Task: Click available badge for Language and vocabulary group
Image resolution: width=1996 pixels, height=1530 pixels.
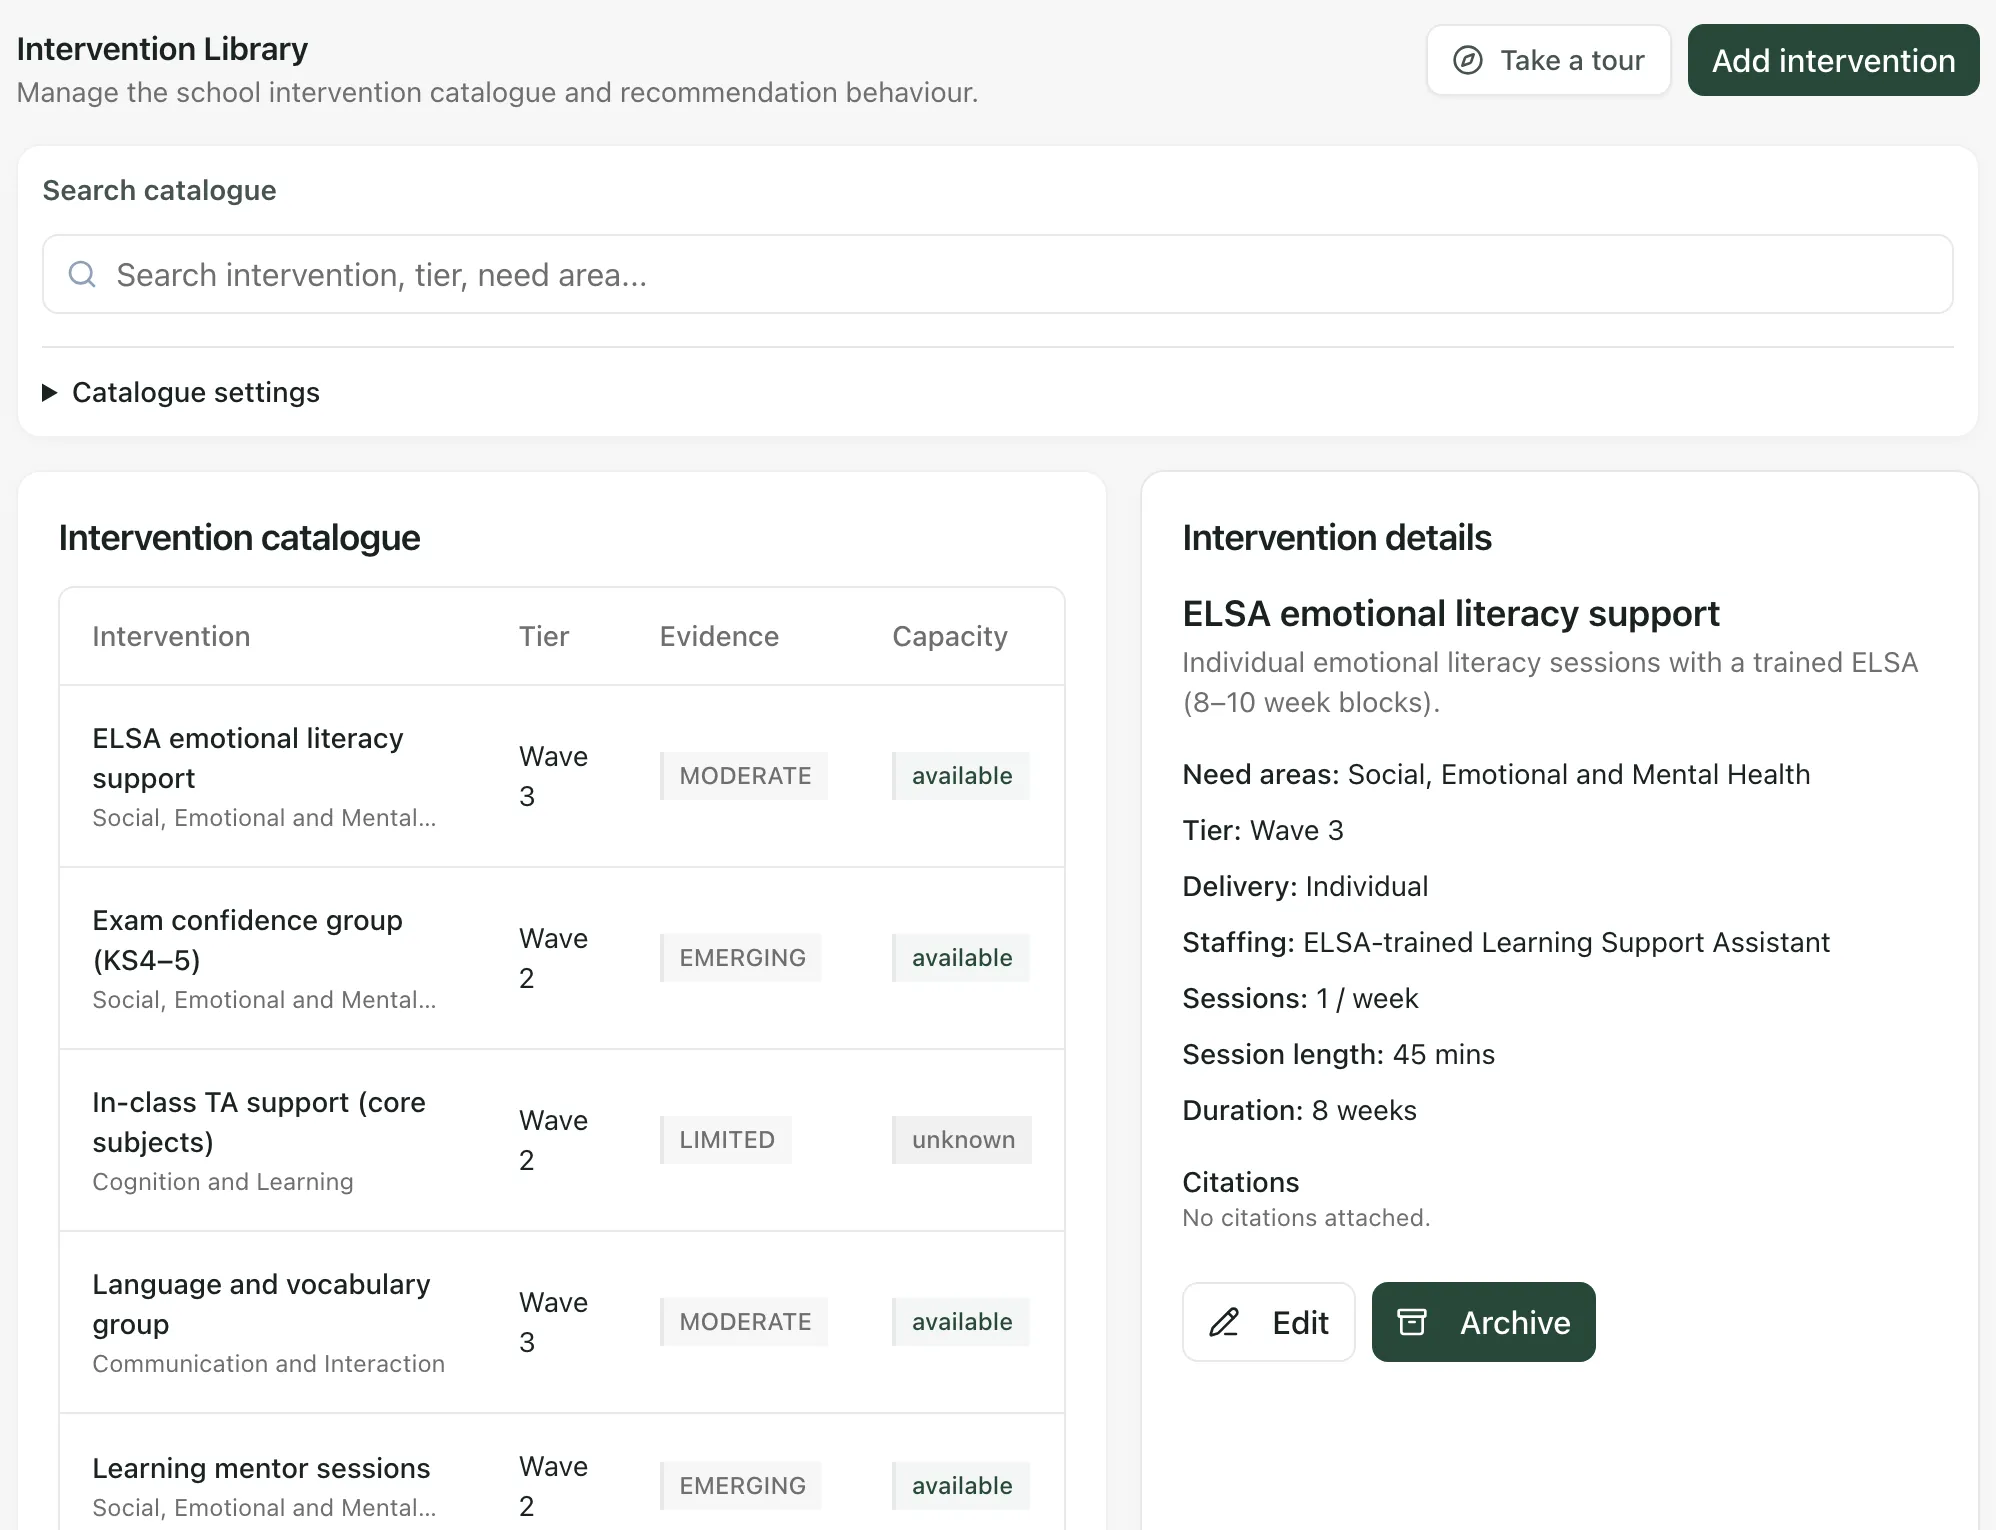Action: tap(961, 1322)
